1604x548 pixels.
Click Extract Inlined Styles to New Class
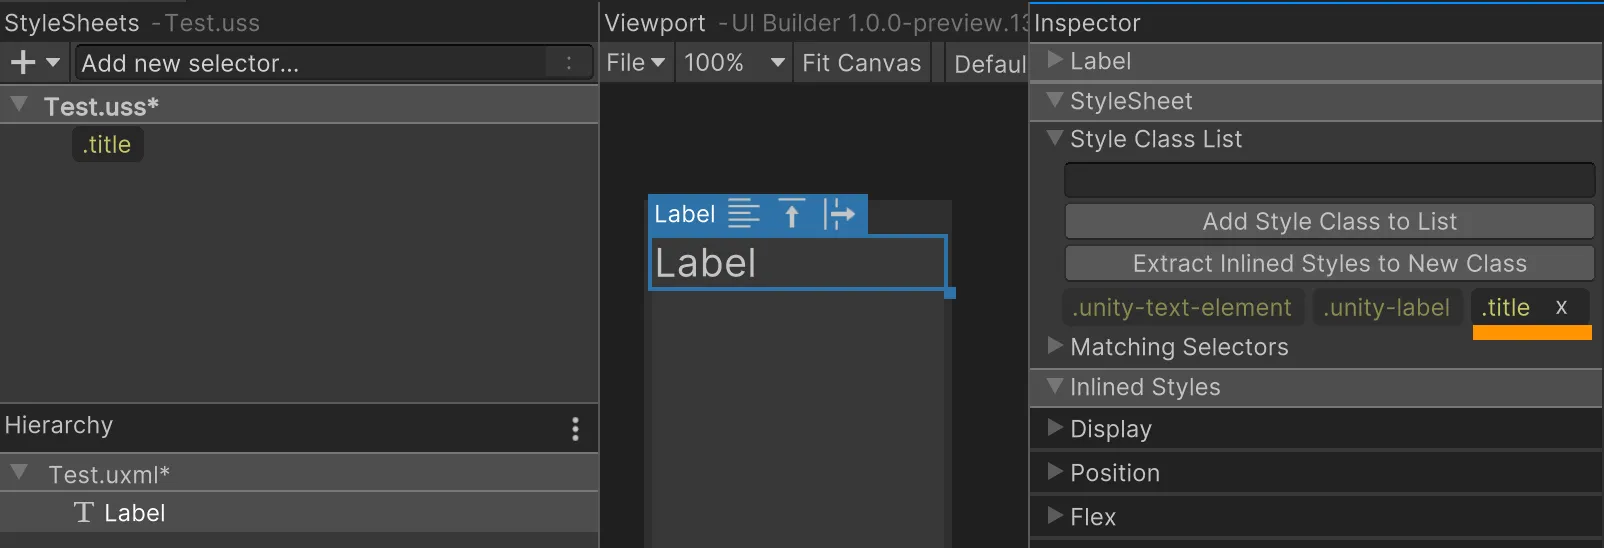1329,263
